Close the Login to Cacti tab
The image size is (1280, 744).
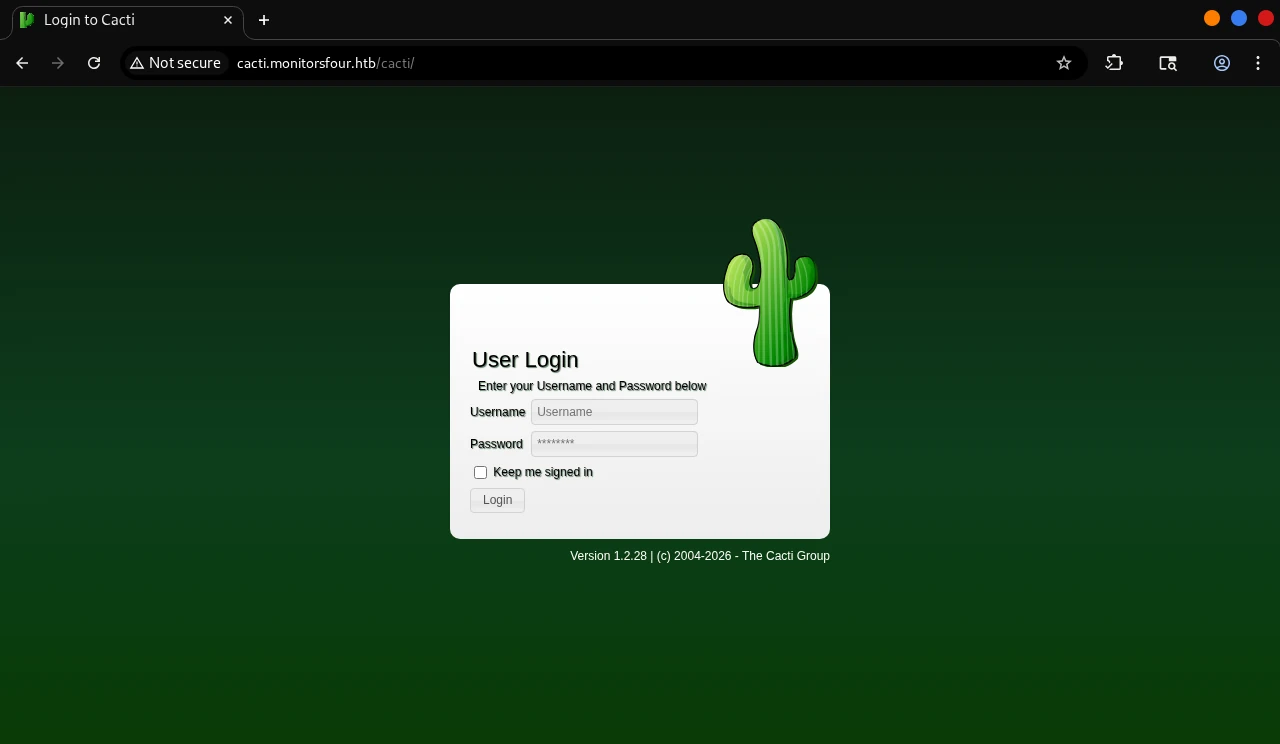click(x=228, y=20)
